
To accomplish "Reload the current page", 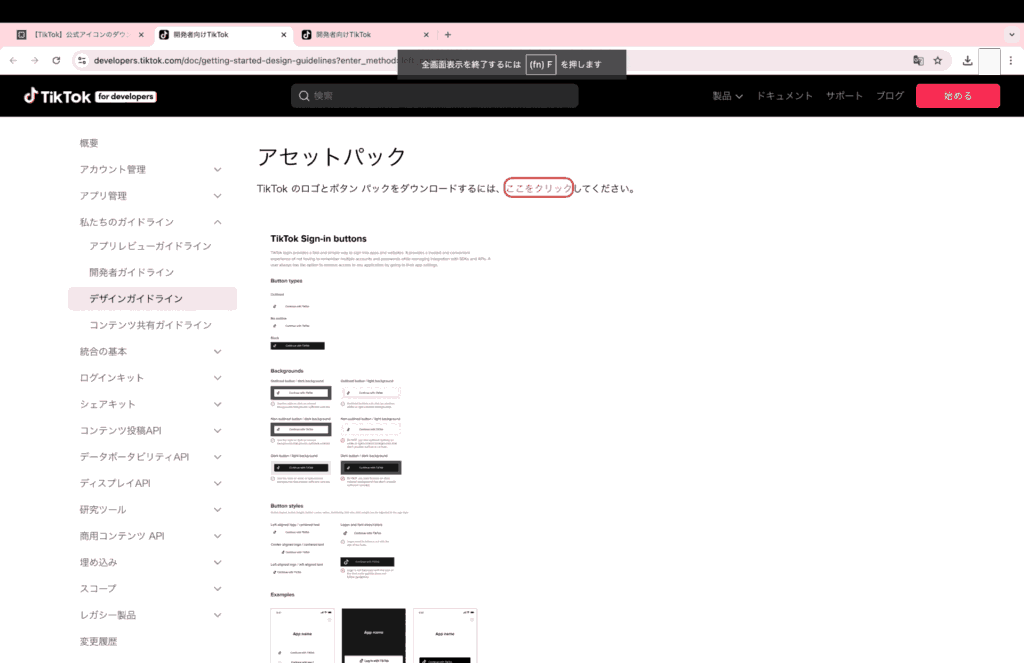I will coord(56,61).
